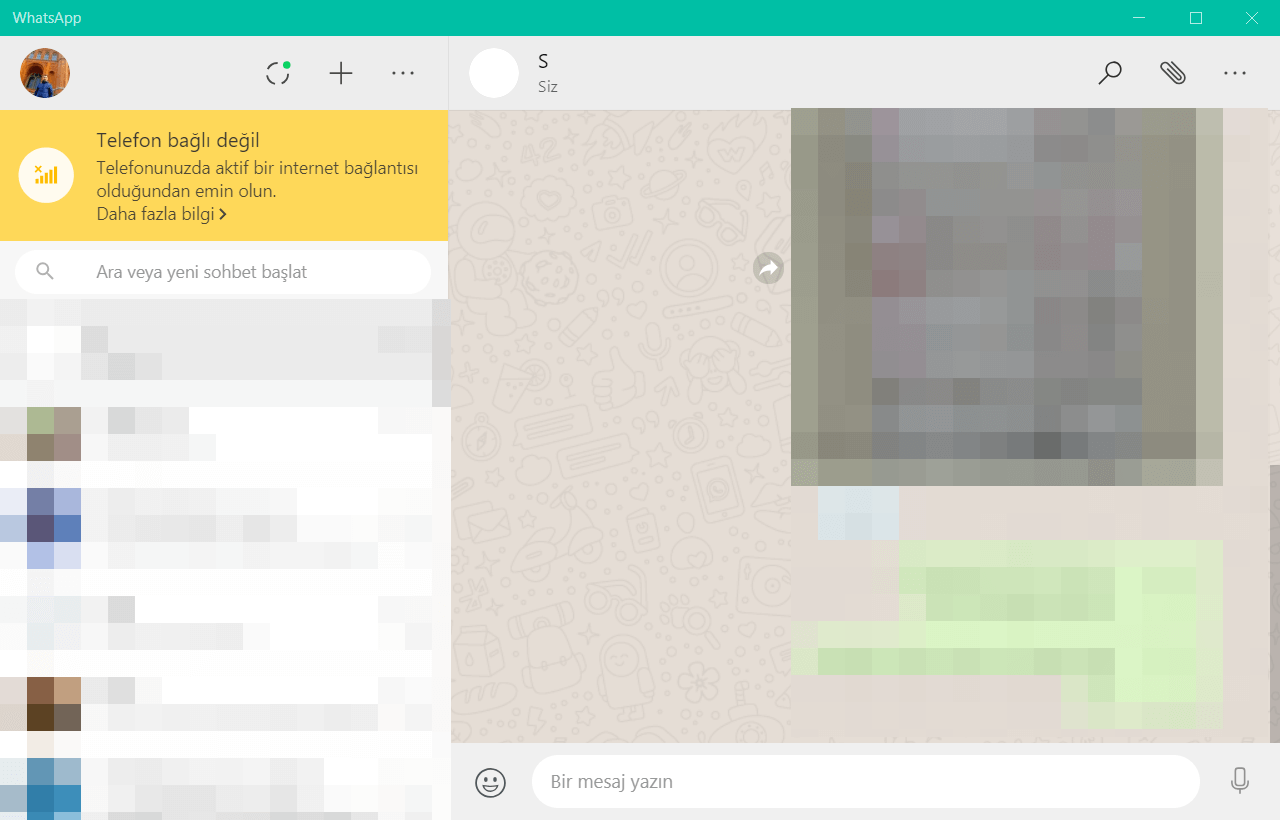Open the emoji picker

[x=490, y=782]
